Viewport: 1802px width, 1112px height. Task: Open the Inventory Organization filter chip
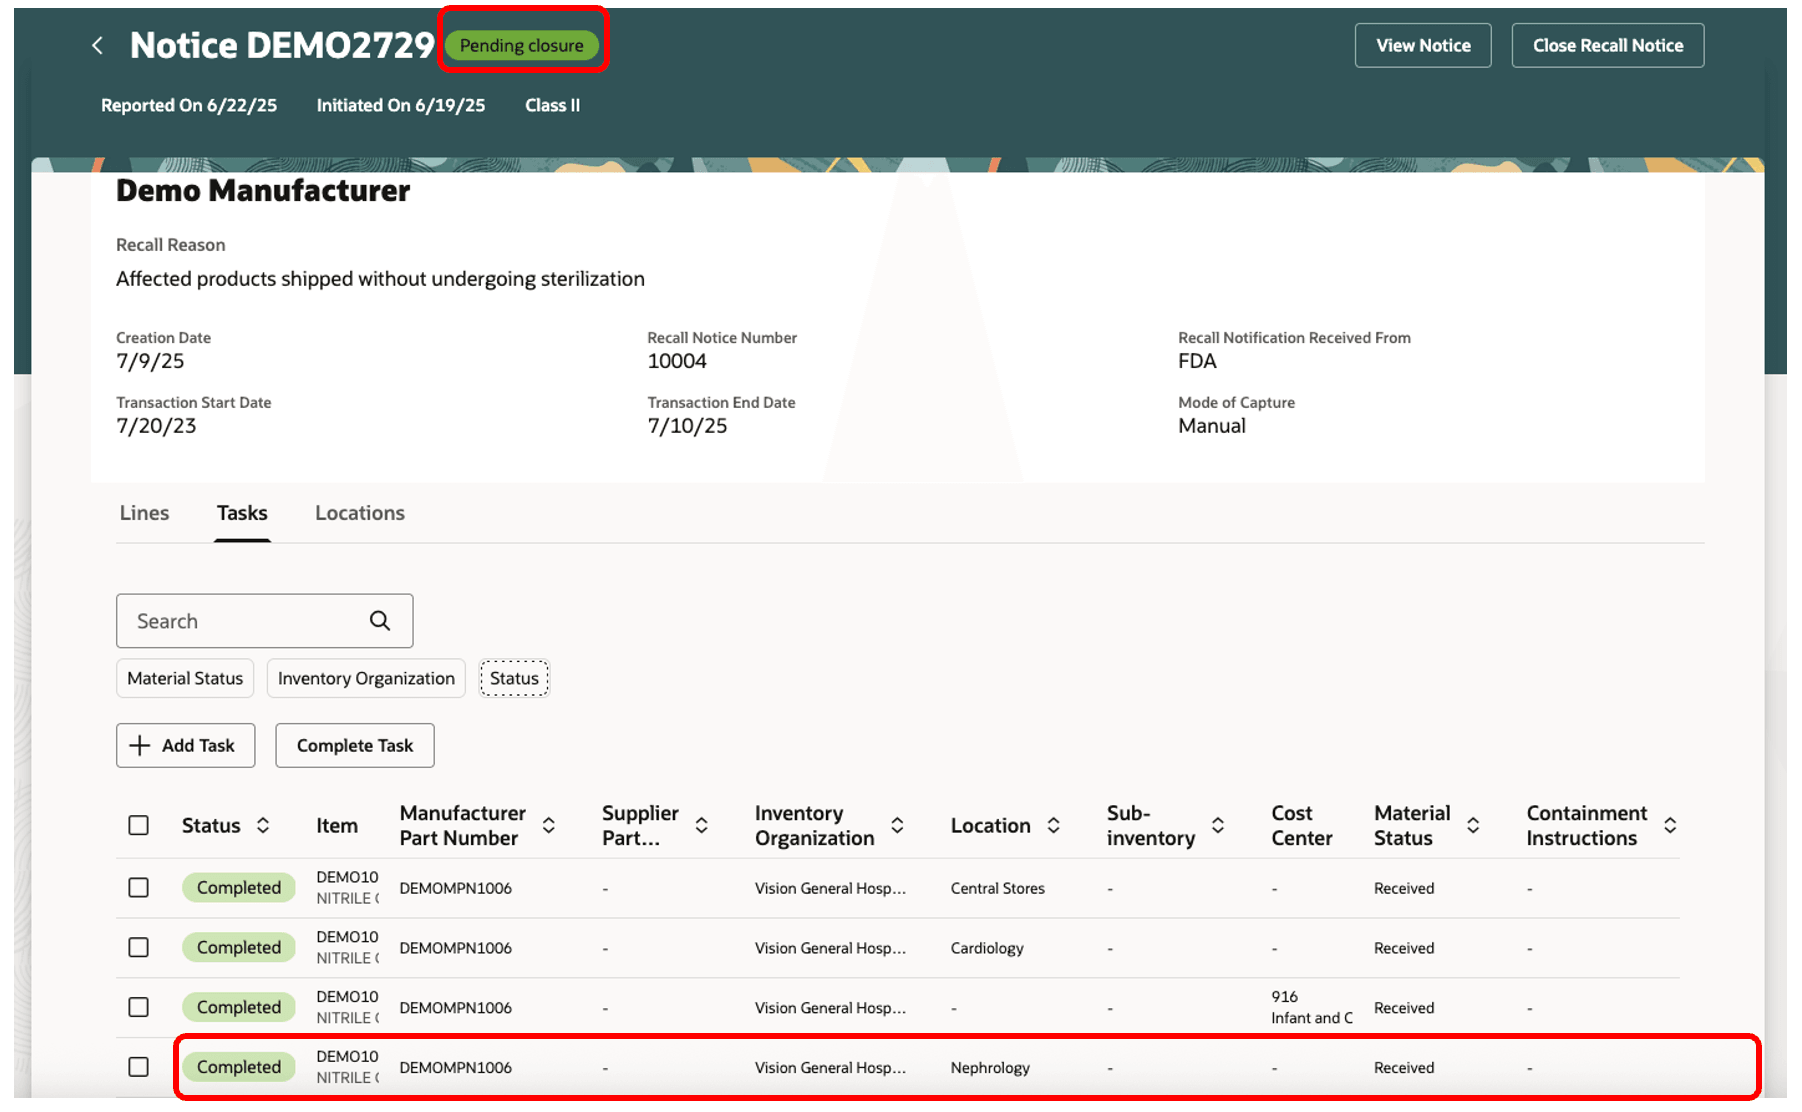[x=366, y=678]
